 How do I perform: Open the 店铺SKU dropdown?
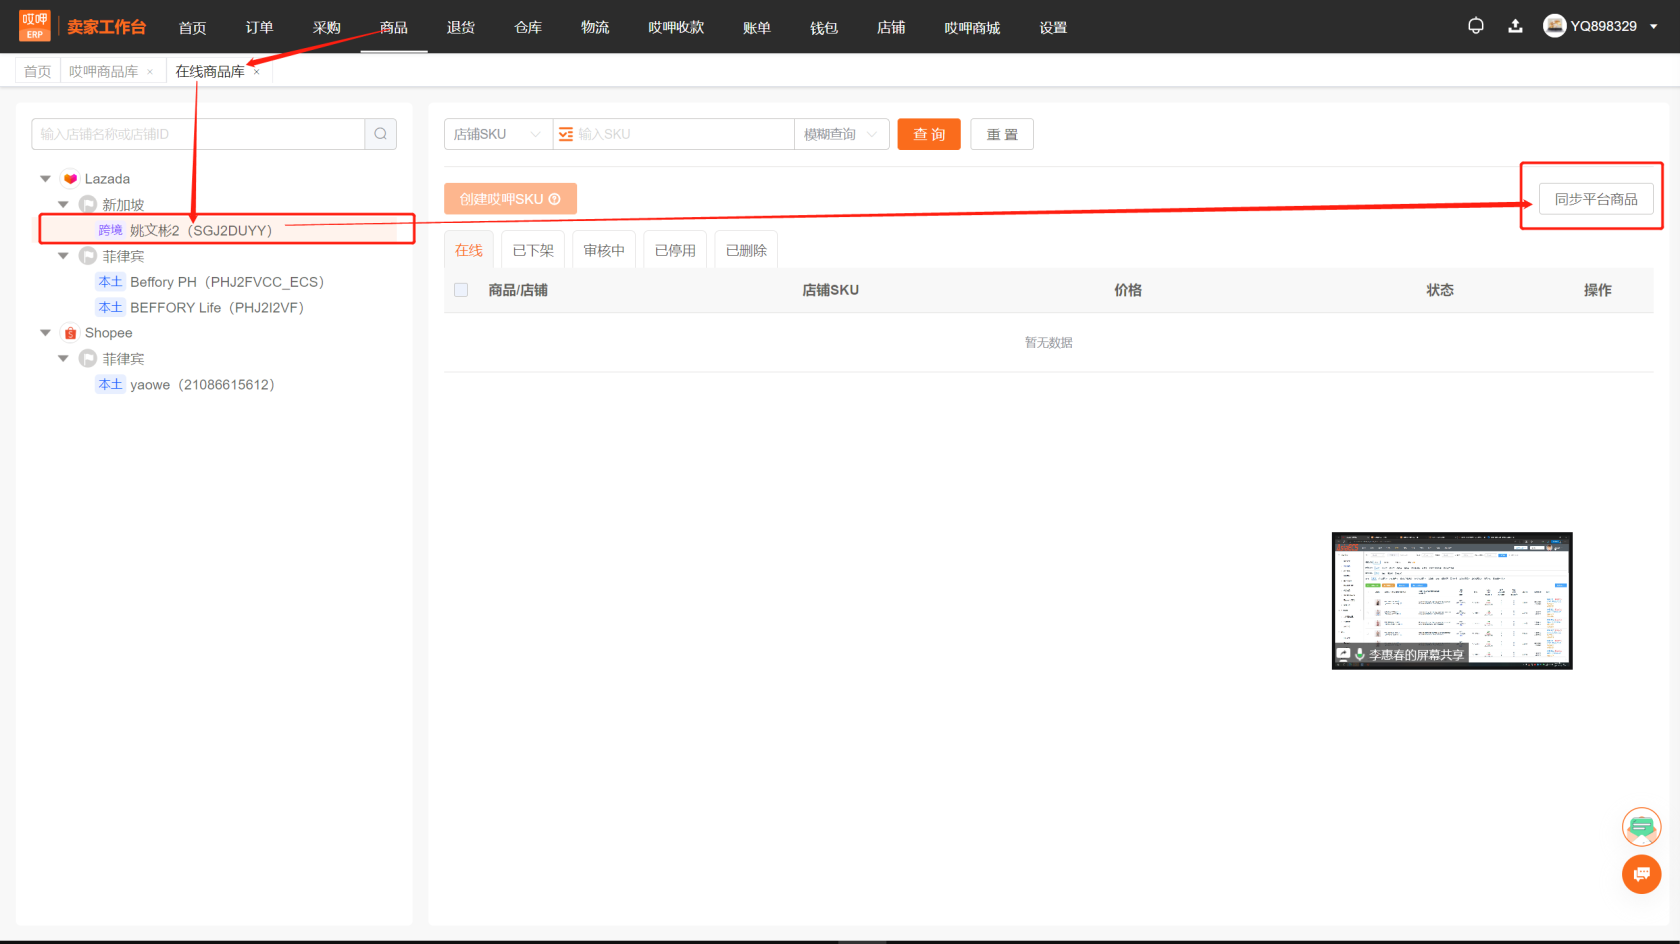[x=498, y=134]
